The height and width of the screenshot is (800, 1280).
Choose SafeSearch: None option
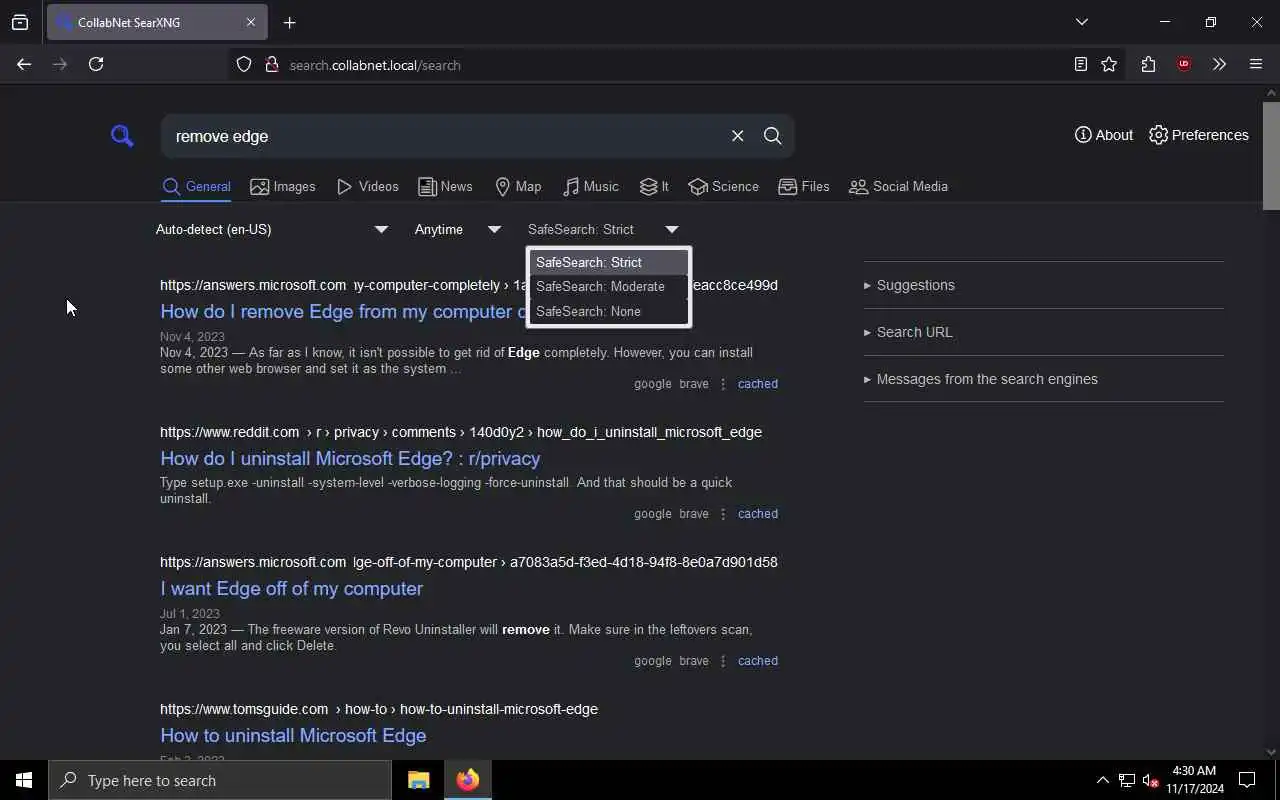click(608, 311)
